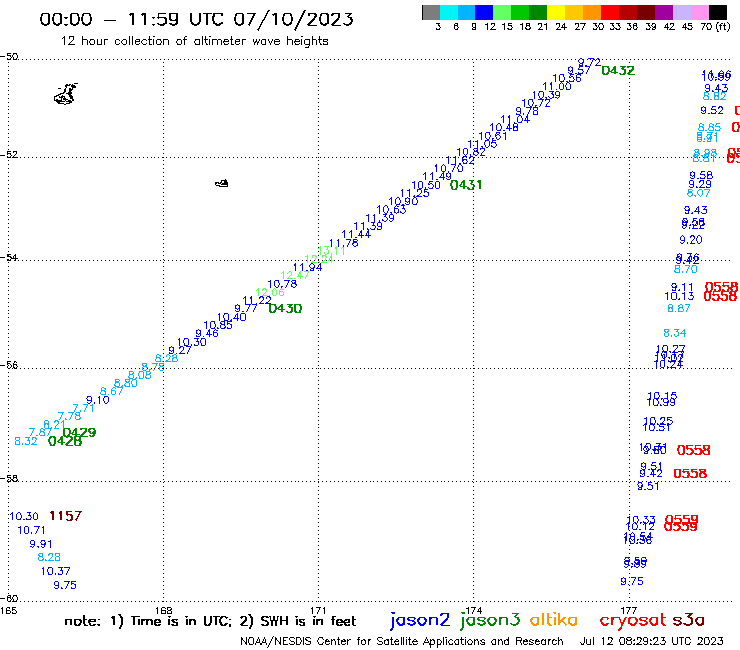Click wave height value '10.50'

point(426,186)
